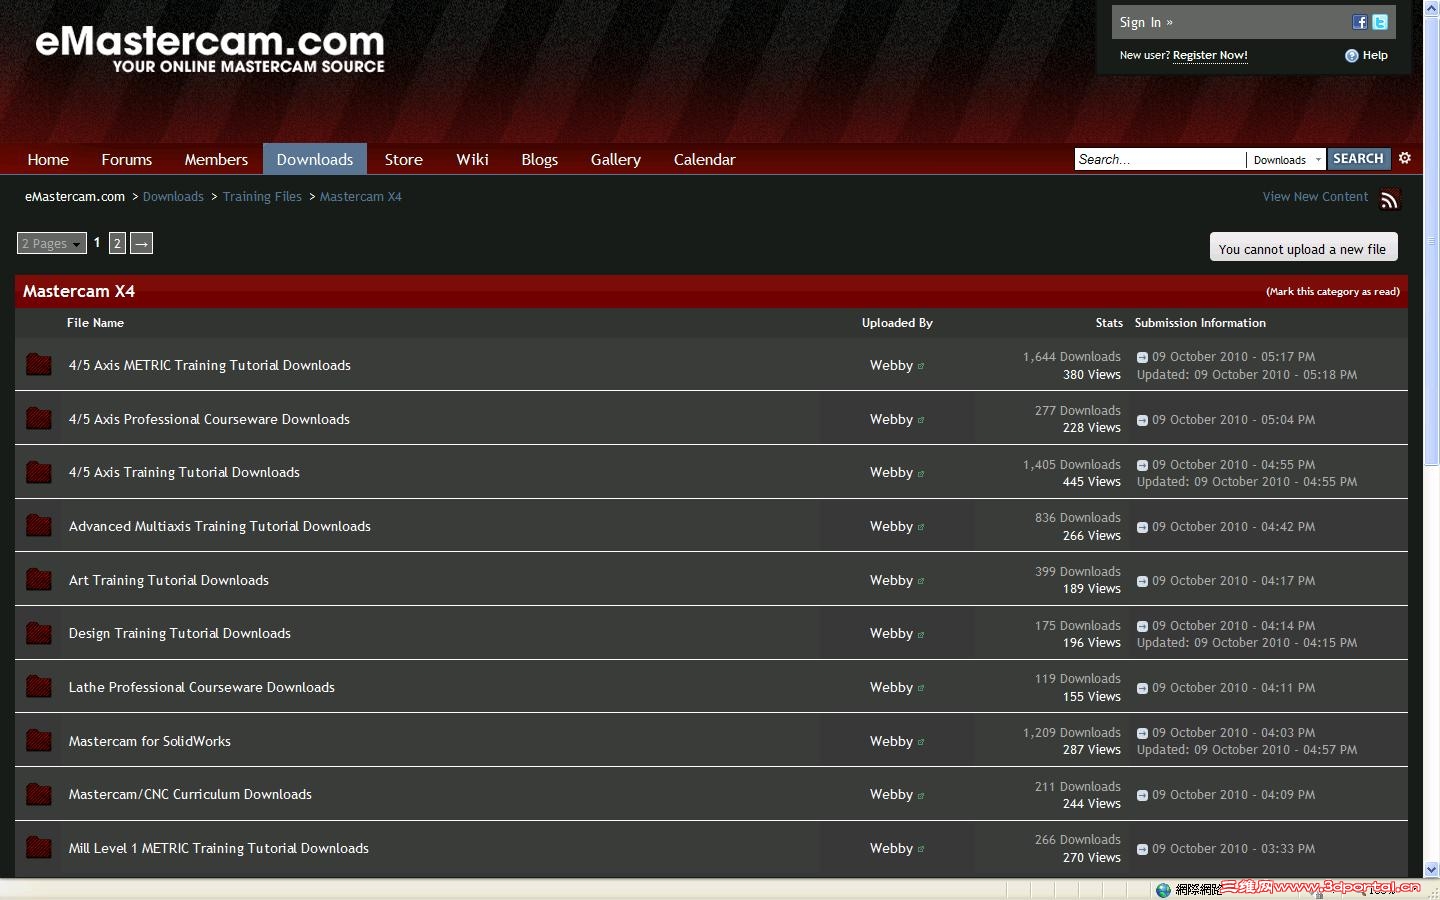Click submission icon beside 09 October 2010 - 04:09 PM
Screen dimensions: 1440x900
[x=1142, y=795]
